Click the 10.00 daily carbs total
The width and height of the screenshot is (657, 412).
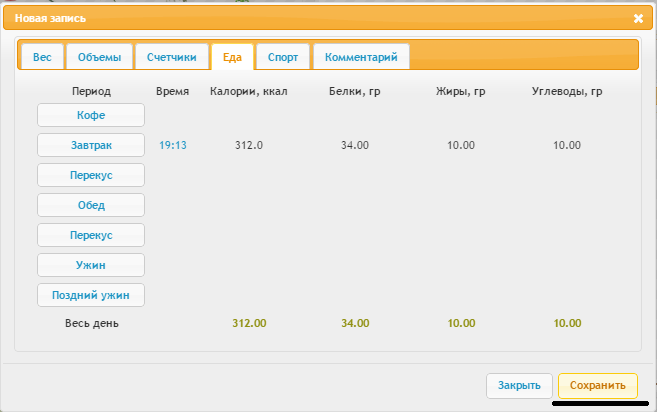(567, 323)
